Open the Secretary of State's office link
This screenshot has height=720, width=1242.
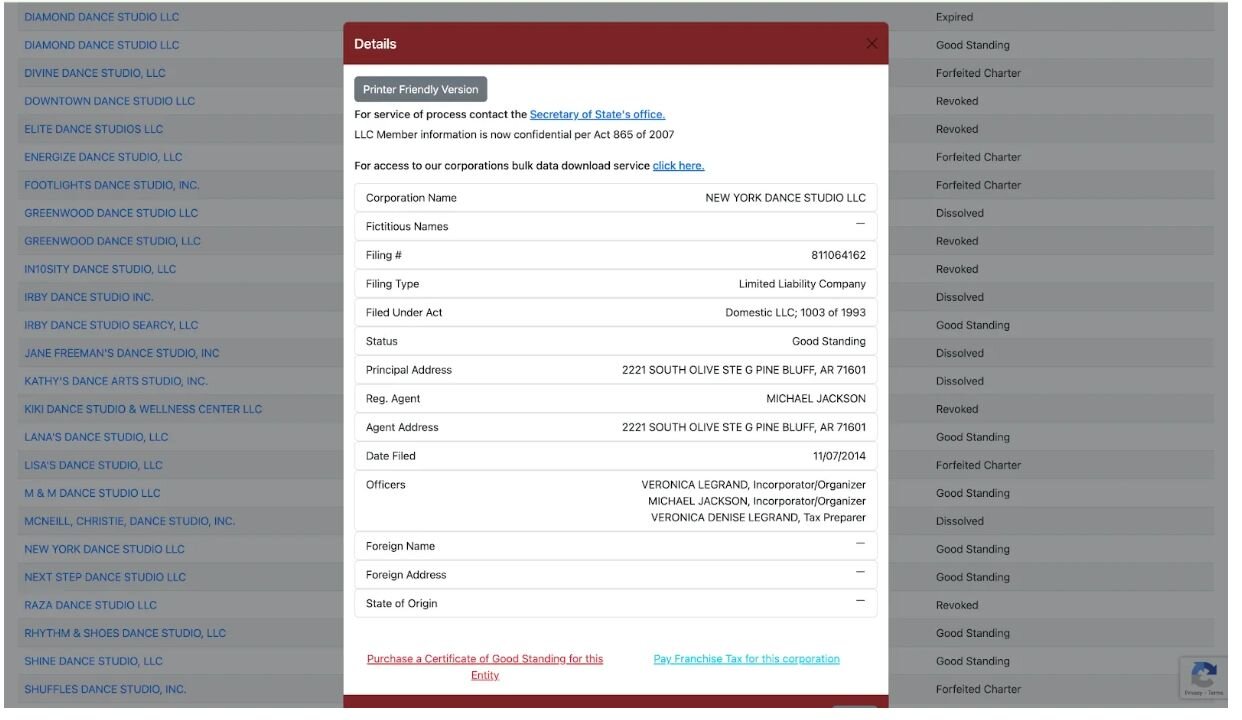tap(597, 115)
